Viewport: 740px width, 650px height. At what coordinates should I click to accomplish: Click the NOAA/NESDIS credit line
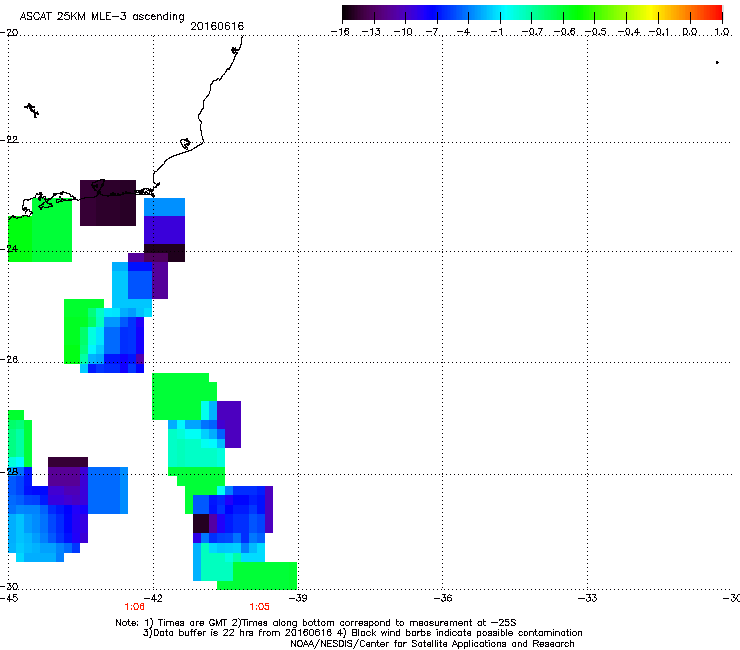[432, 644]
